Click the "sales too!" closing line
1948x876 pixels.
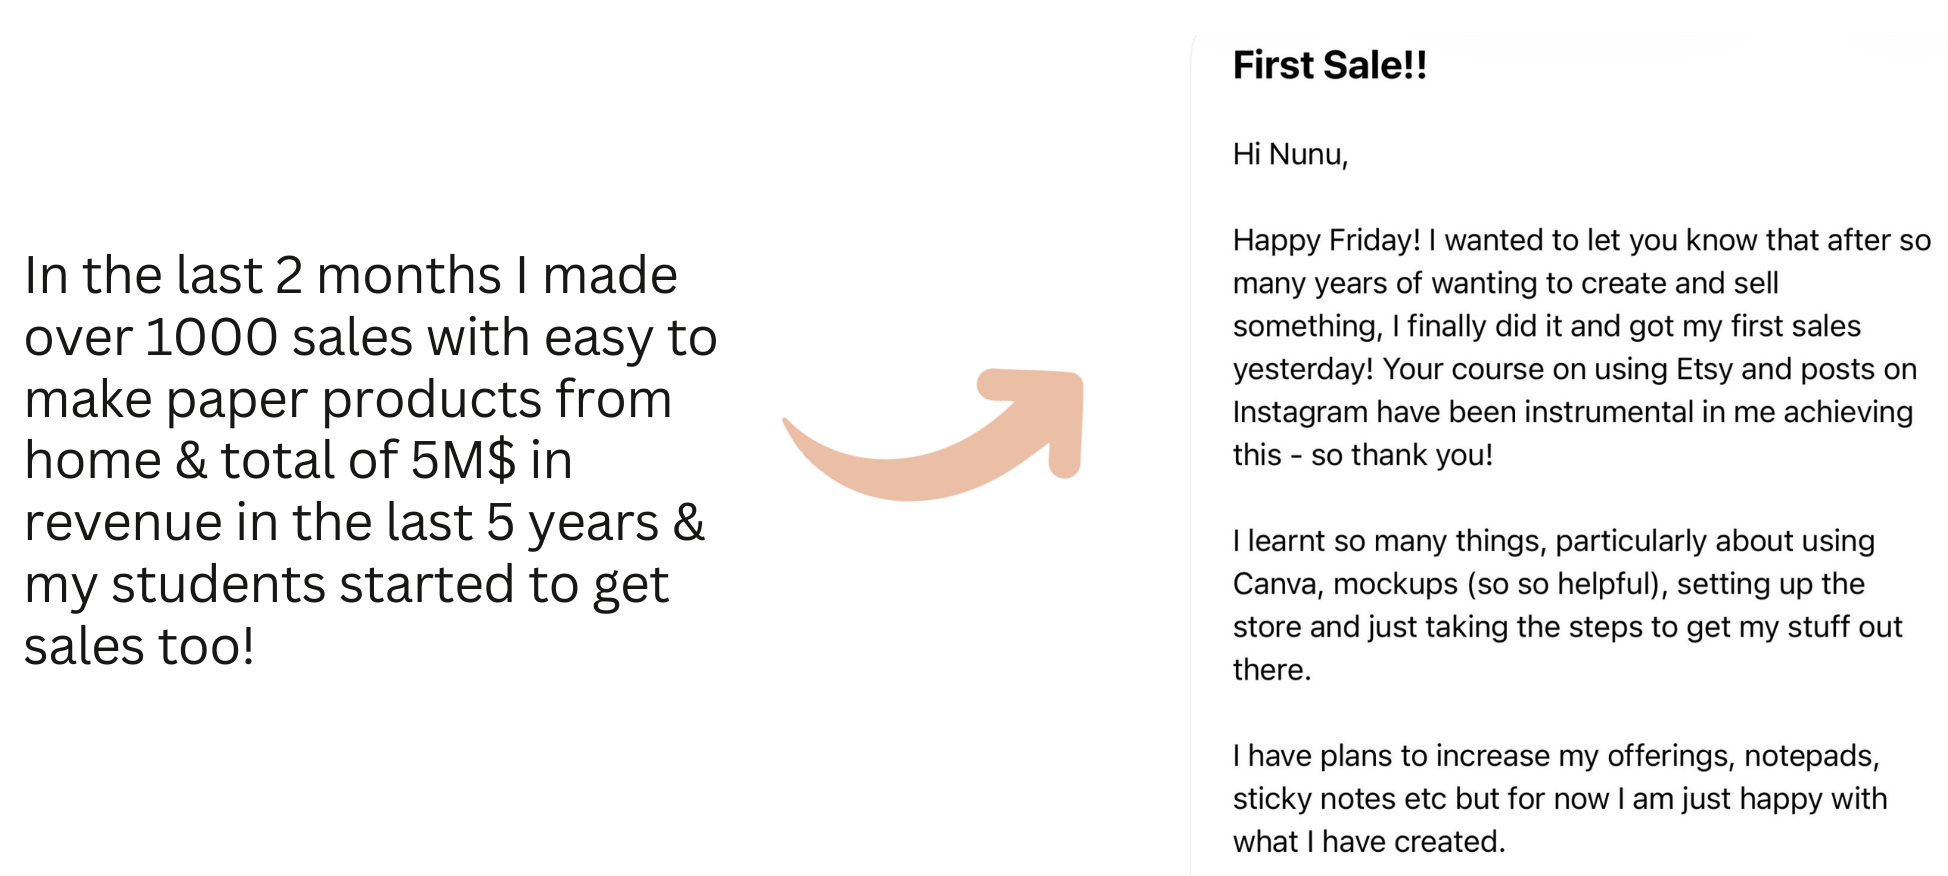[x=139, y=646]
